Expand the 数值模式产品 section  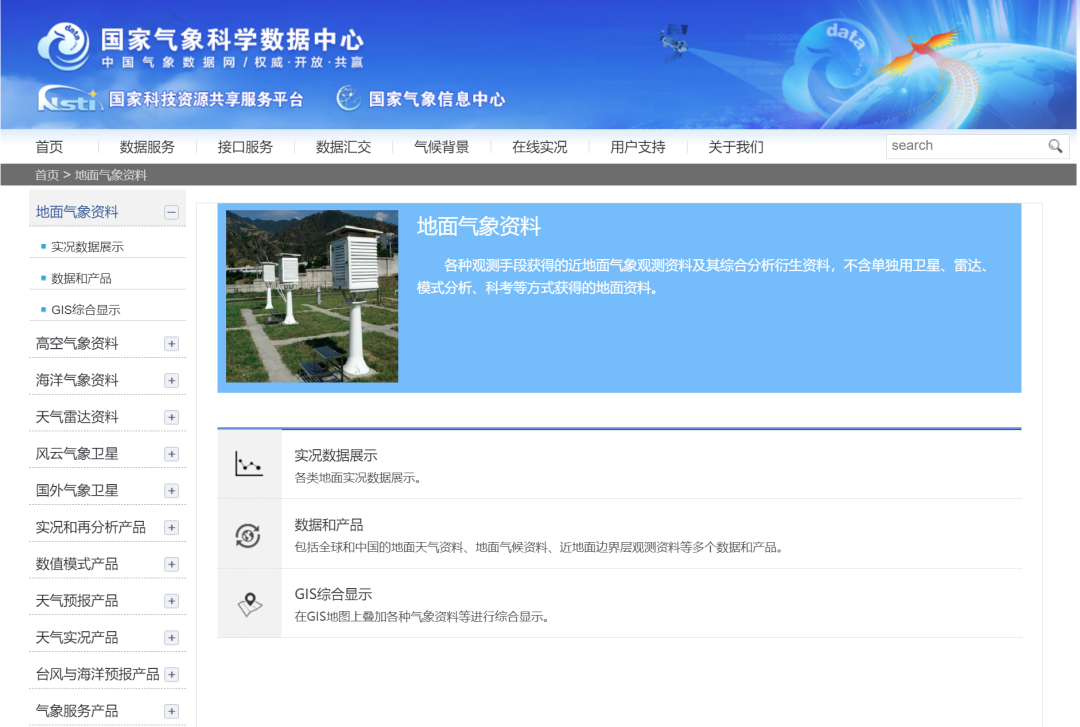point(171,563)
